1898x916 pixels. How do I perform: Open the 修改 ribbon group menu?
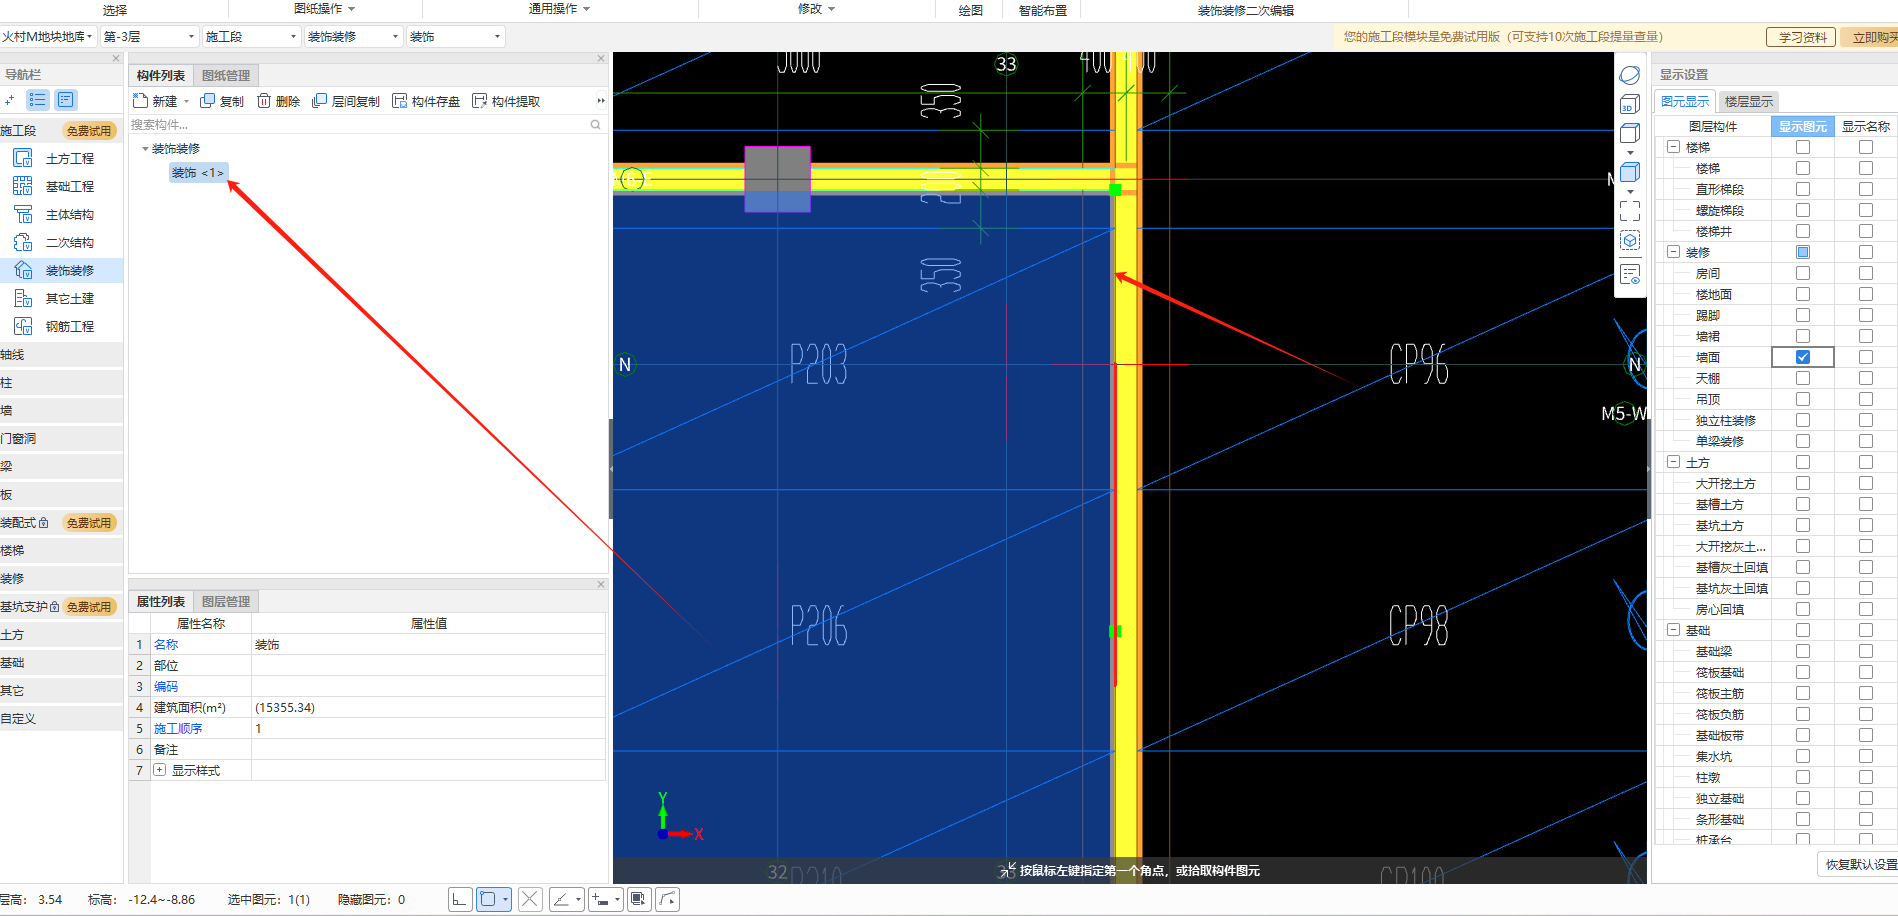816,9
